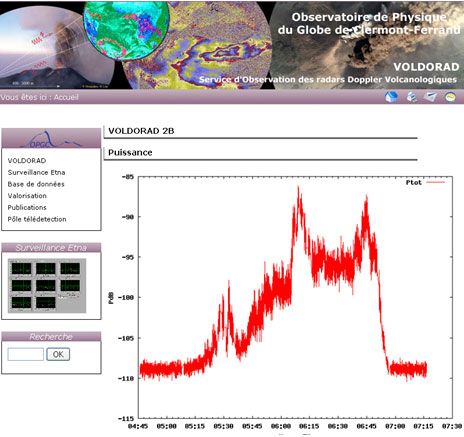Open the Publications menu item
This screenshot has width=464, height=437.
(x=27, y=207)
